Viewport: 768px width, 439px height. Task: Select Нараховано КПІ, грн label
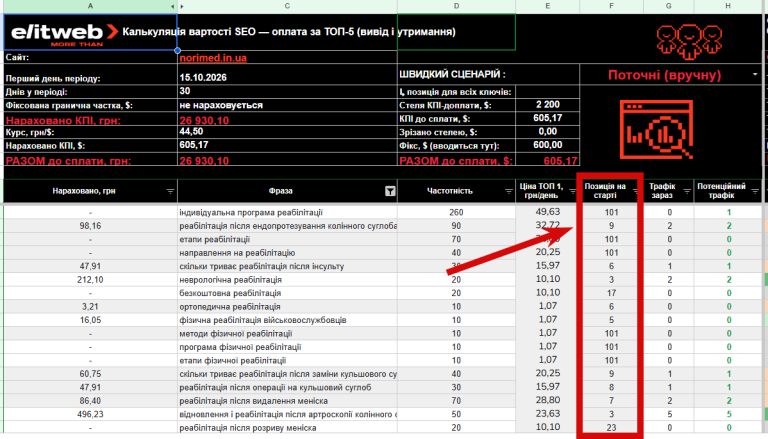pos(63,121)
